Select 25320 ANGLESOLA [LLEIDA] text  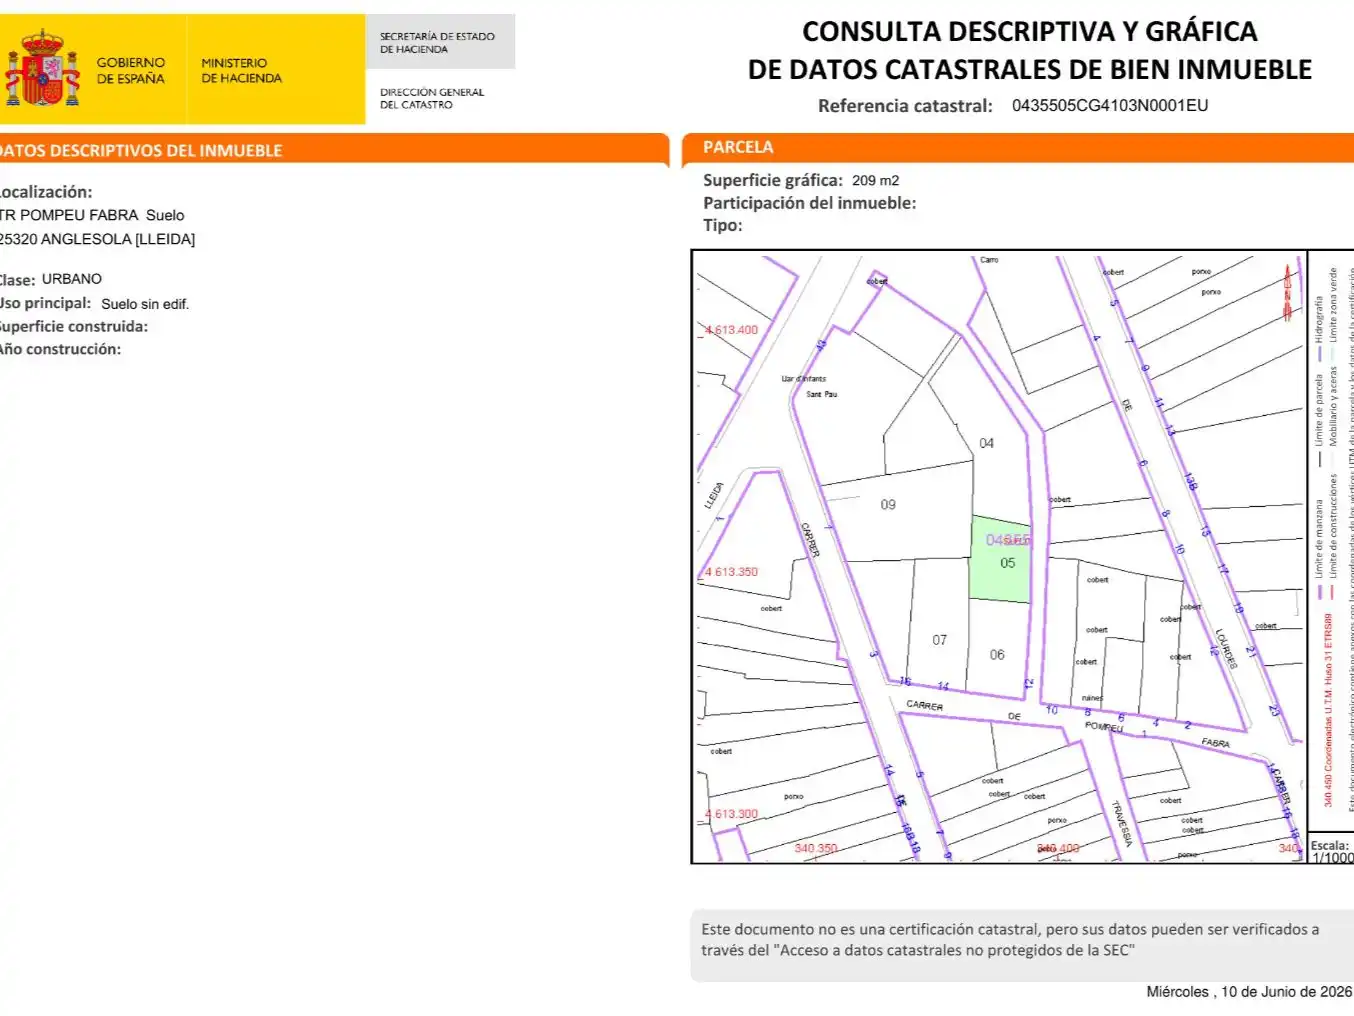pyautogui.click(x=97, y=239)
